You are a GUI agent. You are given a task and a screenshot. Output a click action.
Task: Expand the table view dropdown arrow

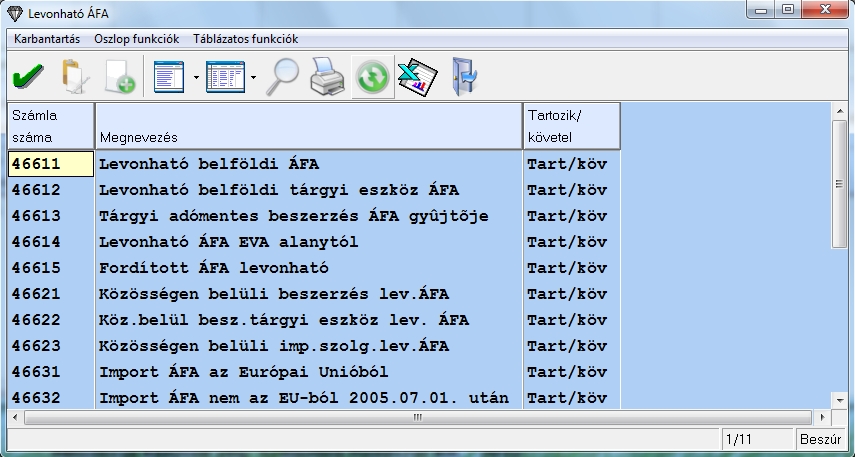[254, 77]
